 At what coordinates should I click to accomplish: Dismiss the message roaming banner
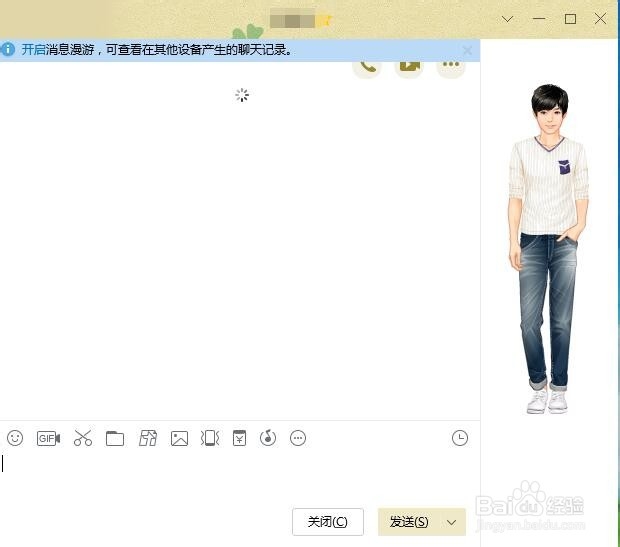(x=467, y=50)
